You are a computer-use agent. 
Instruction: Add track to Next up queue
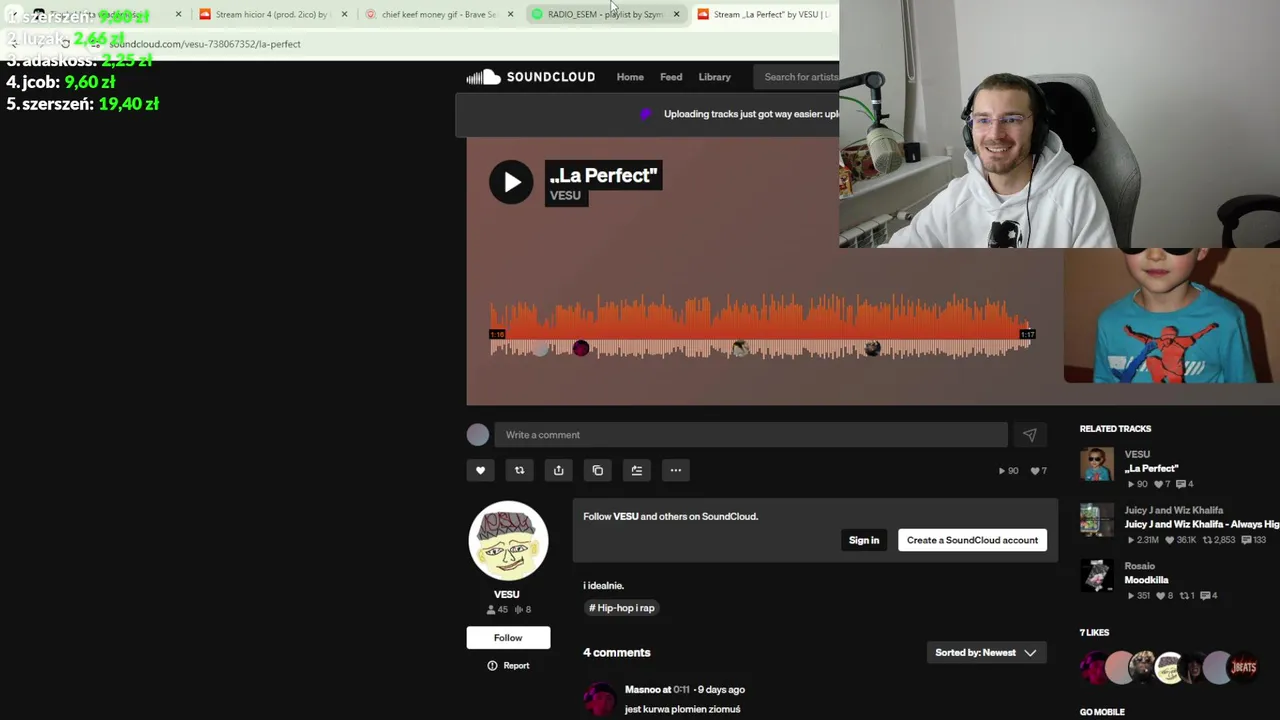click(637, 470)
